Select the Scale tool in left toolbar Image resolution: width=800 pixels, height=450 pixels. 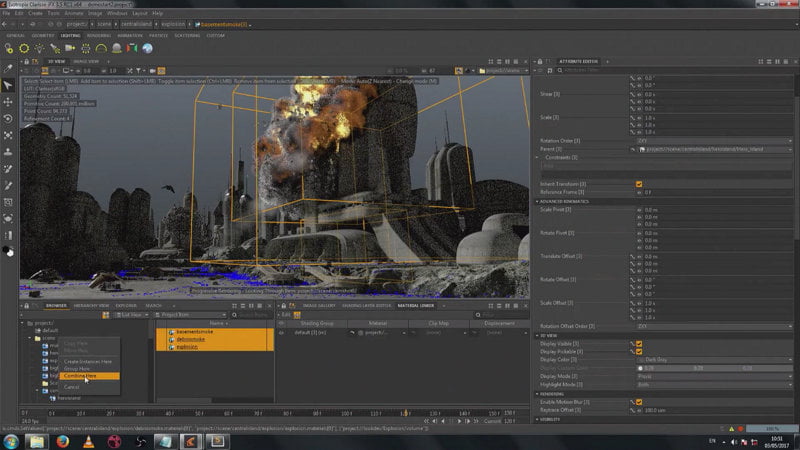pos(8,136)
